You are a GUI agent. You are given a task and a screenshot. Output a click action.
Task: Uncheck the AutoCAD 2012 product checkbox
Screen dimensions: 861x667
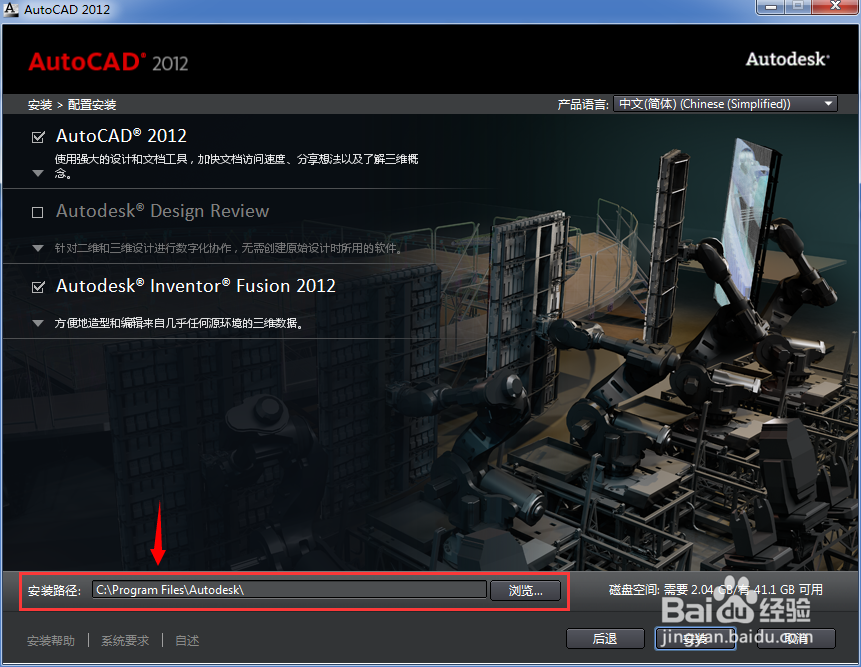point(38,137)
